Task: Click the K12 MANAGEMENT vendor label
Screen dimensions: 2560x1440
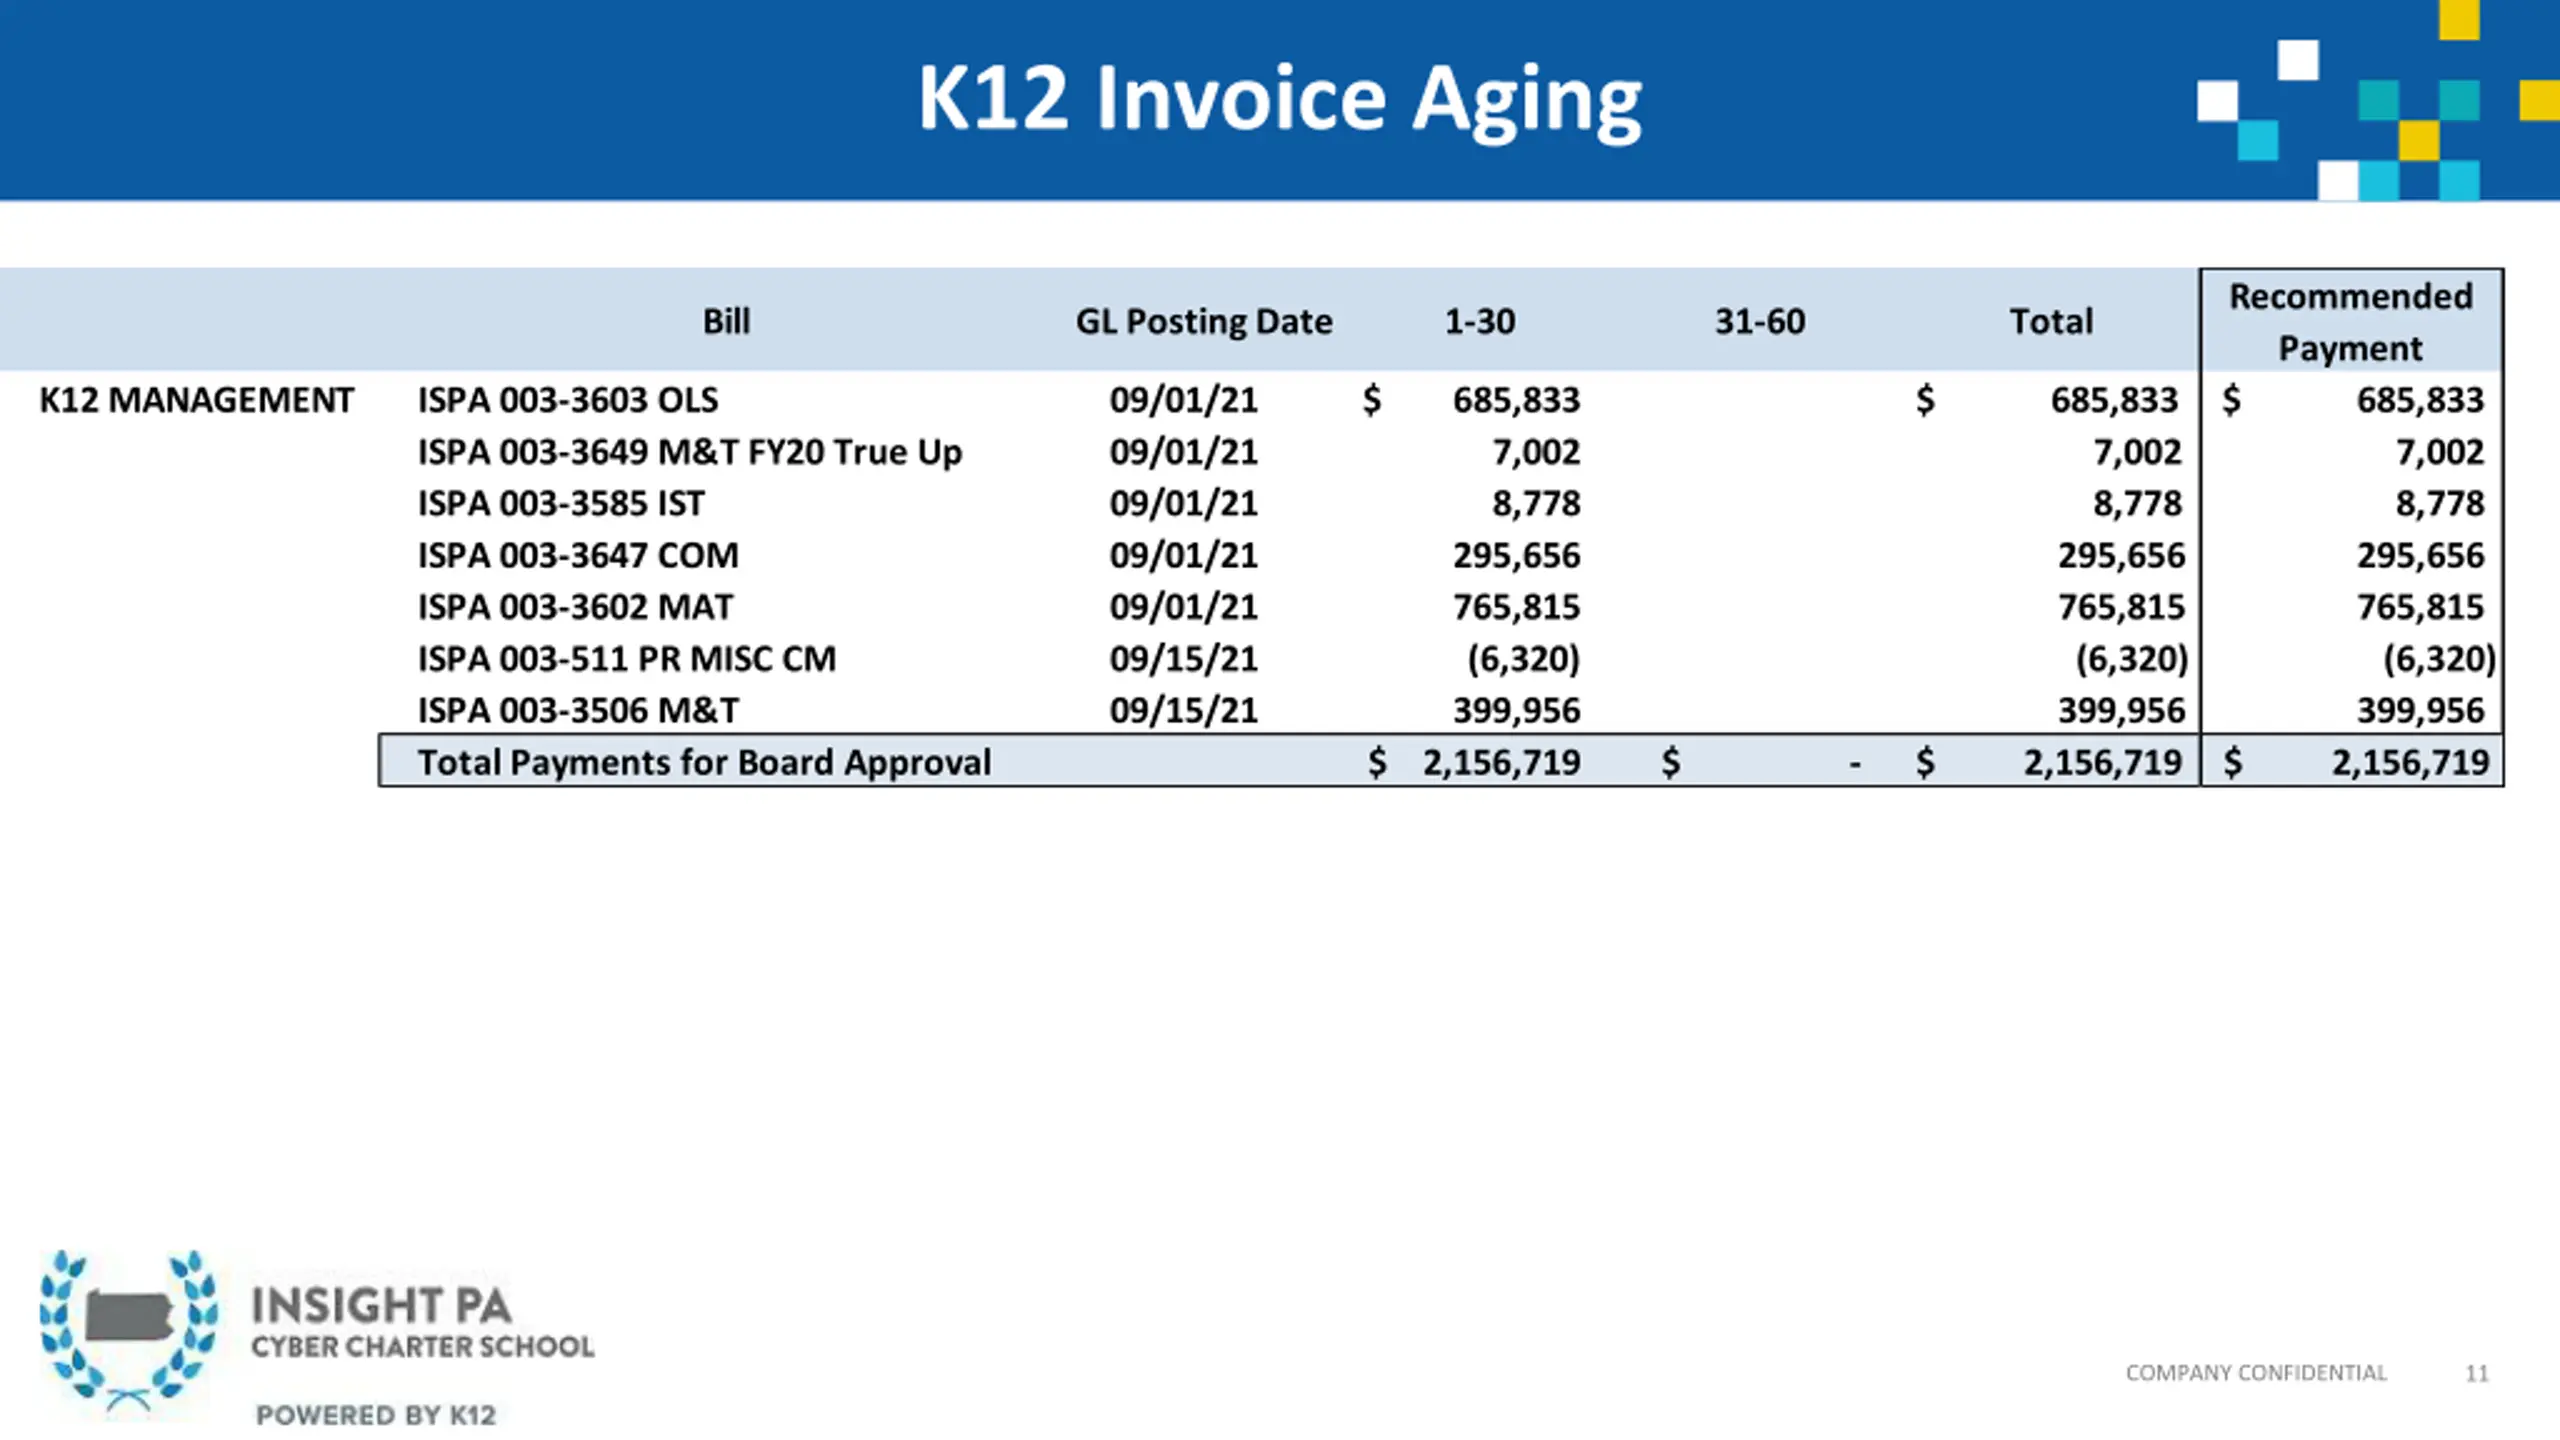Action: [196, 400]
